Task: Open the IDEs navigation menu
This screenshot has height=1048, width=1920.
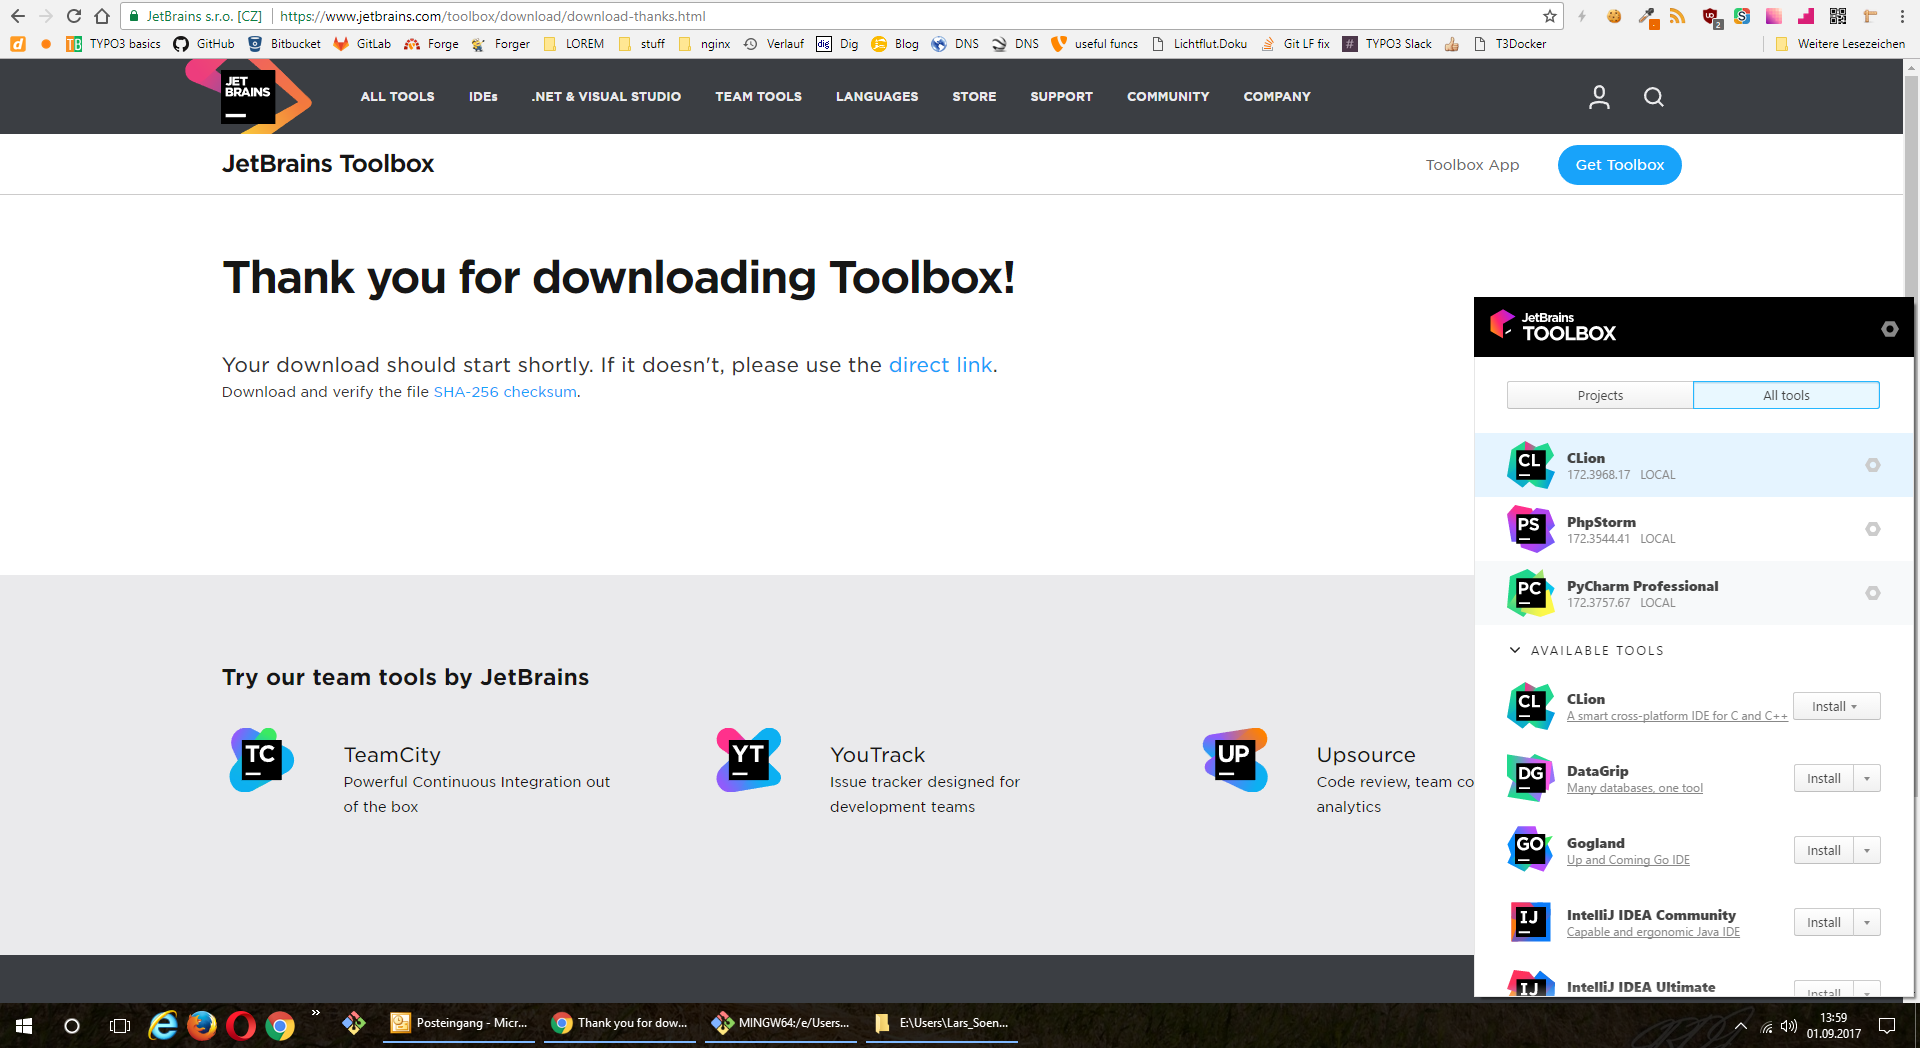Action: click(483, 97)
